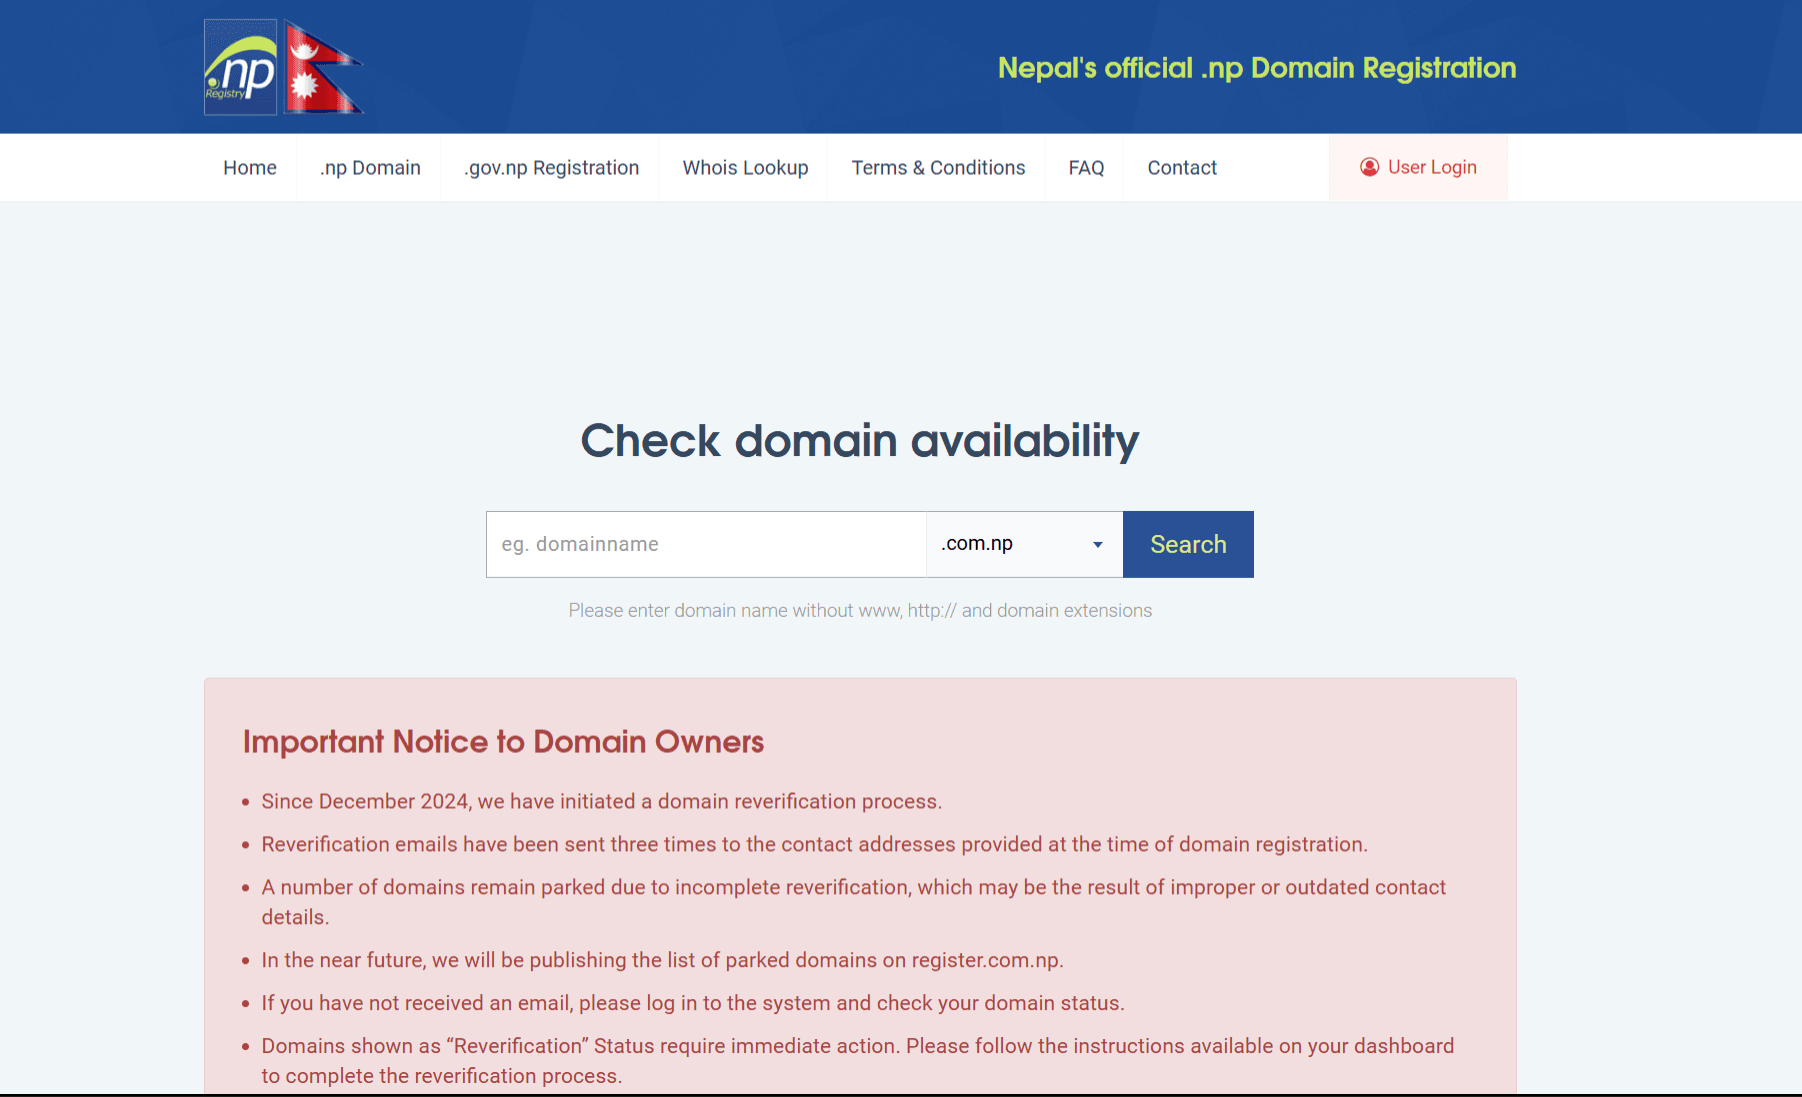This screenshot has width=1802, height=1097.
Task: Open the .np Domain menu item
Action: click(370, 168)
